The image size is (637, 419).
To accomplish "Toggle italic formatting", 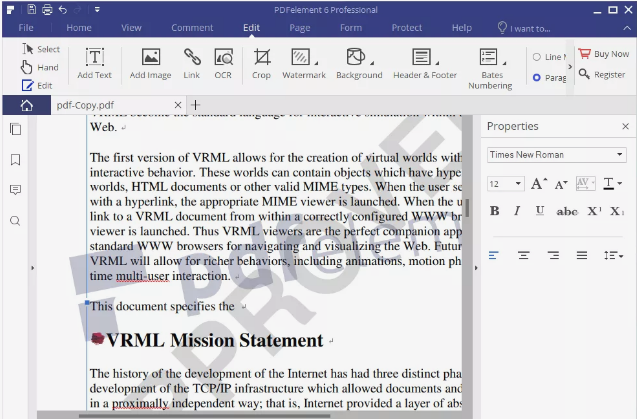I will [517, 211].
